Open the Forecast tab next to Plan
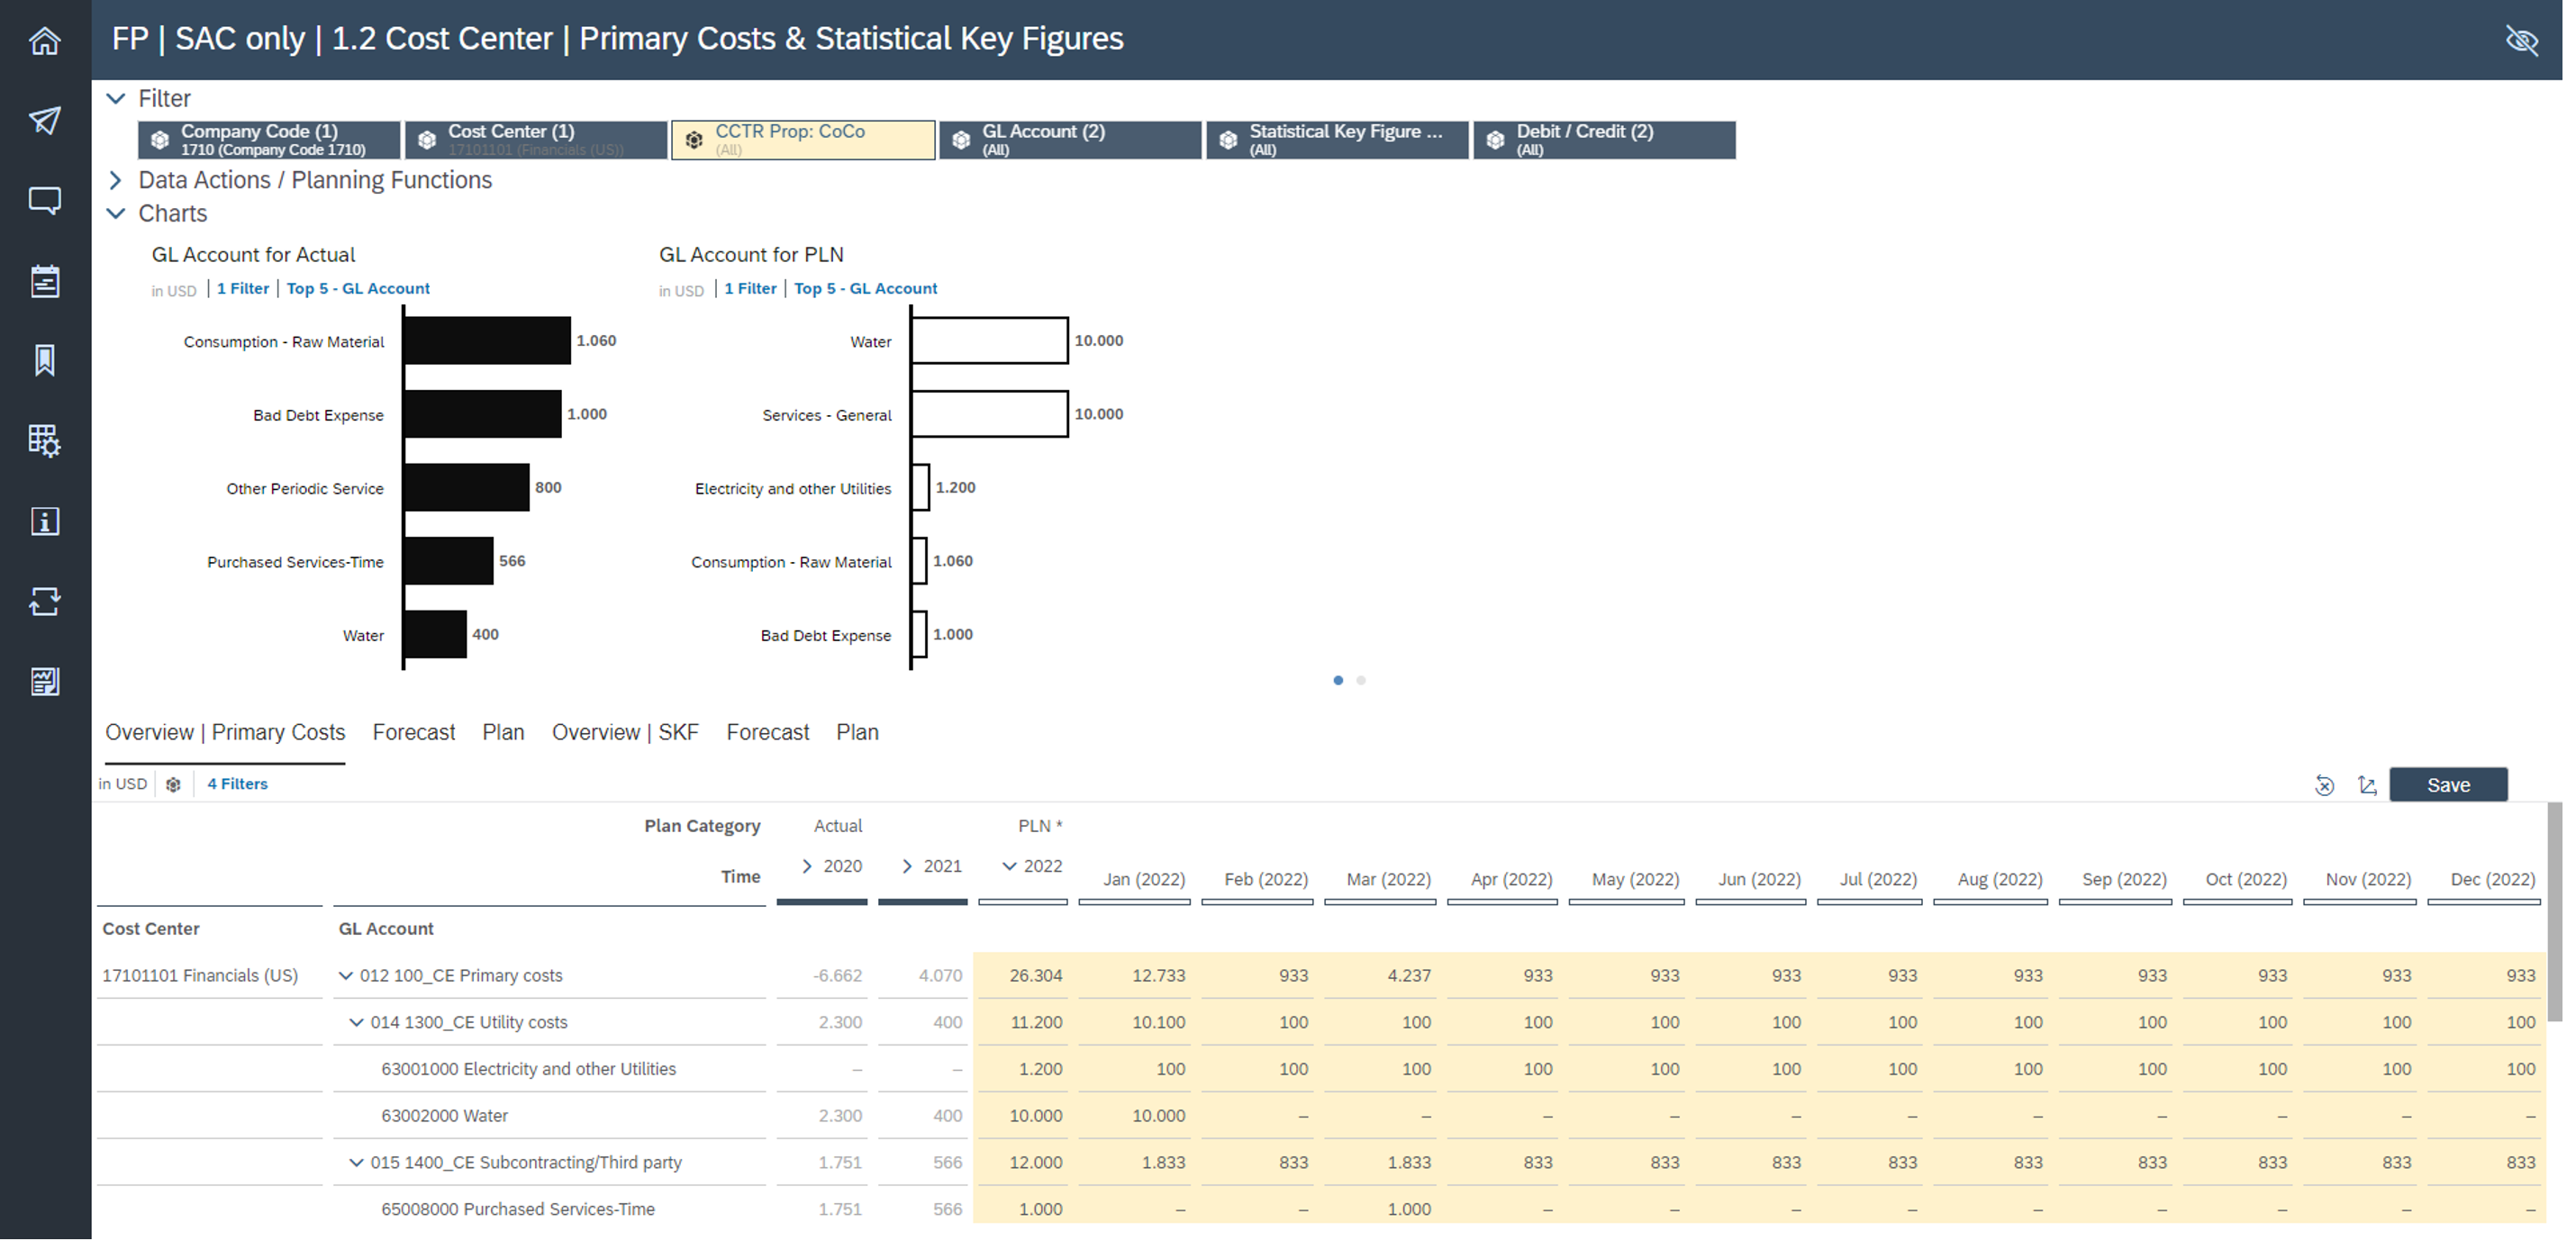 coord(413,732)
